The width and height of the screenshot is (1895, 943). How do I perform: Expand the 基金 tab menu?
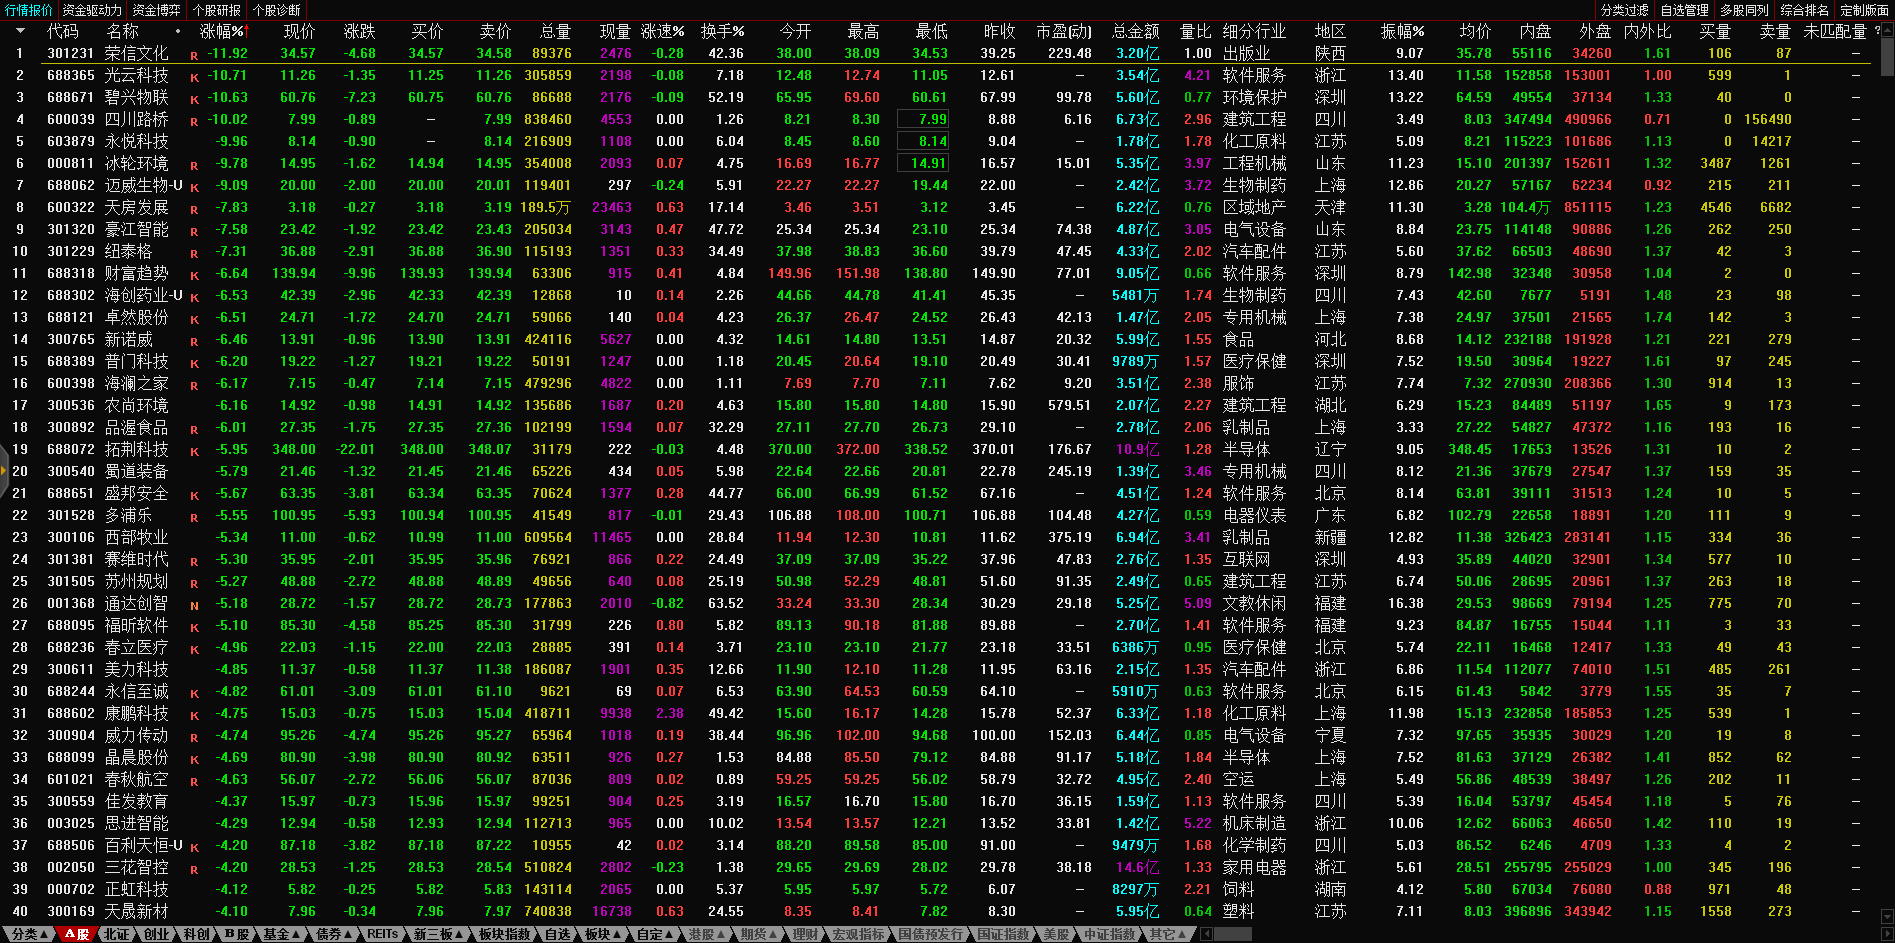pyautogui.click(x=281, y=934)
